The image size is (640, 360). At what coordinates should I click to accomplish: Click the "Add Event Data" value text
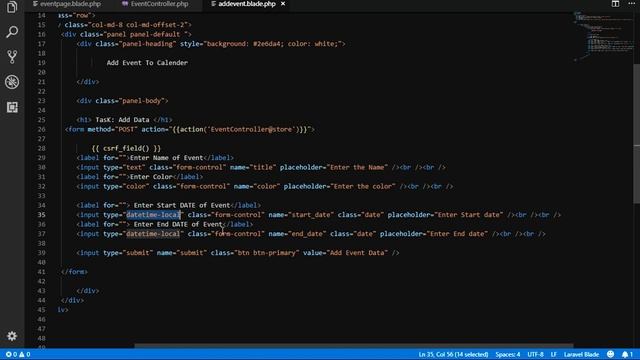pyautogui.click(x=357, y=253)
